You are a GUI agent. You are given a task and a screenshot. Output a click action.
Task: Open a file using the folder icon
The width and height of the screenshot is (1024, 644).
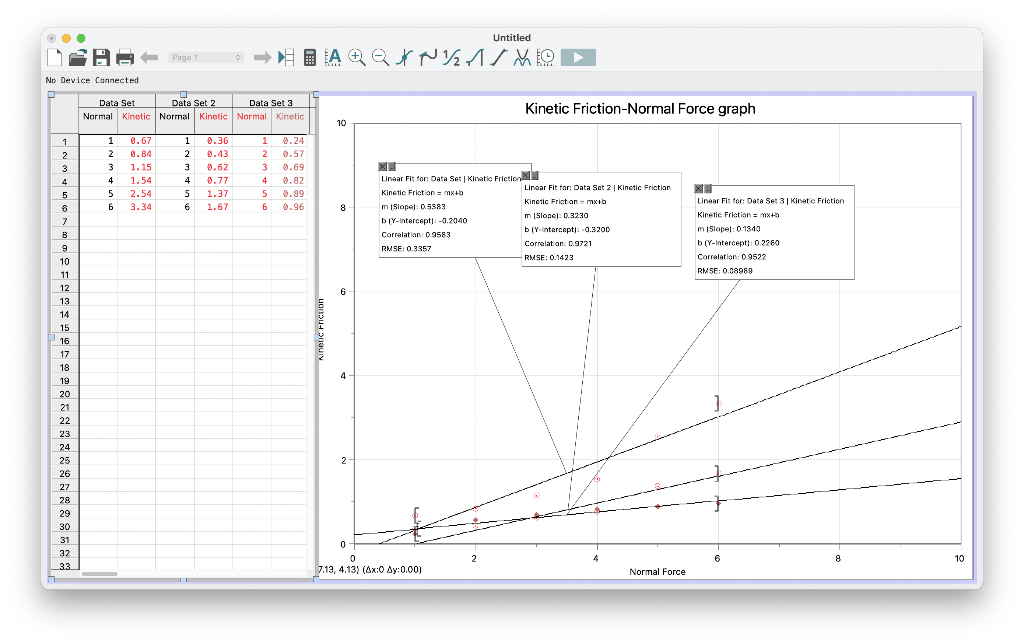(x=78, y=57)
